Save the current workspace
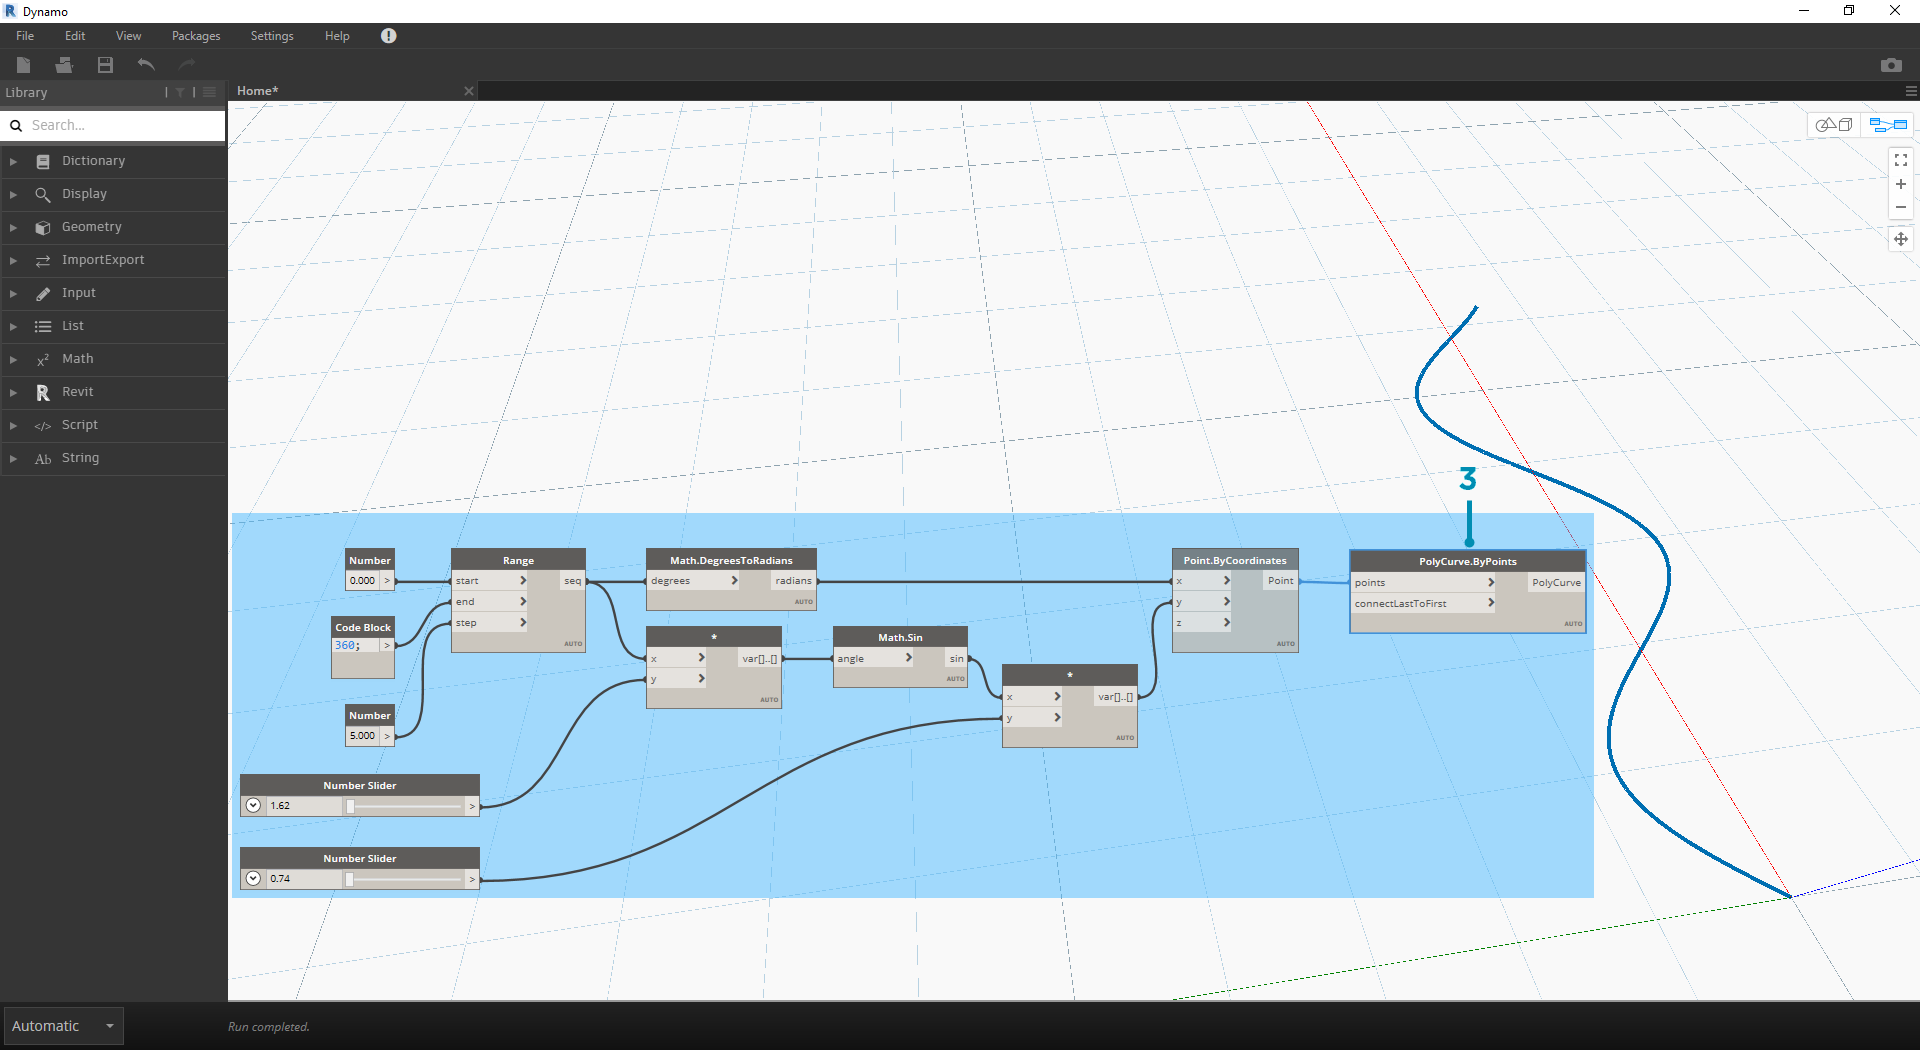The height and width of the screenshot is (1050, 1920). pyautogui.click(x=104, y=64)
